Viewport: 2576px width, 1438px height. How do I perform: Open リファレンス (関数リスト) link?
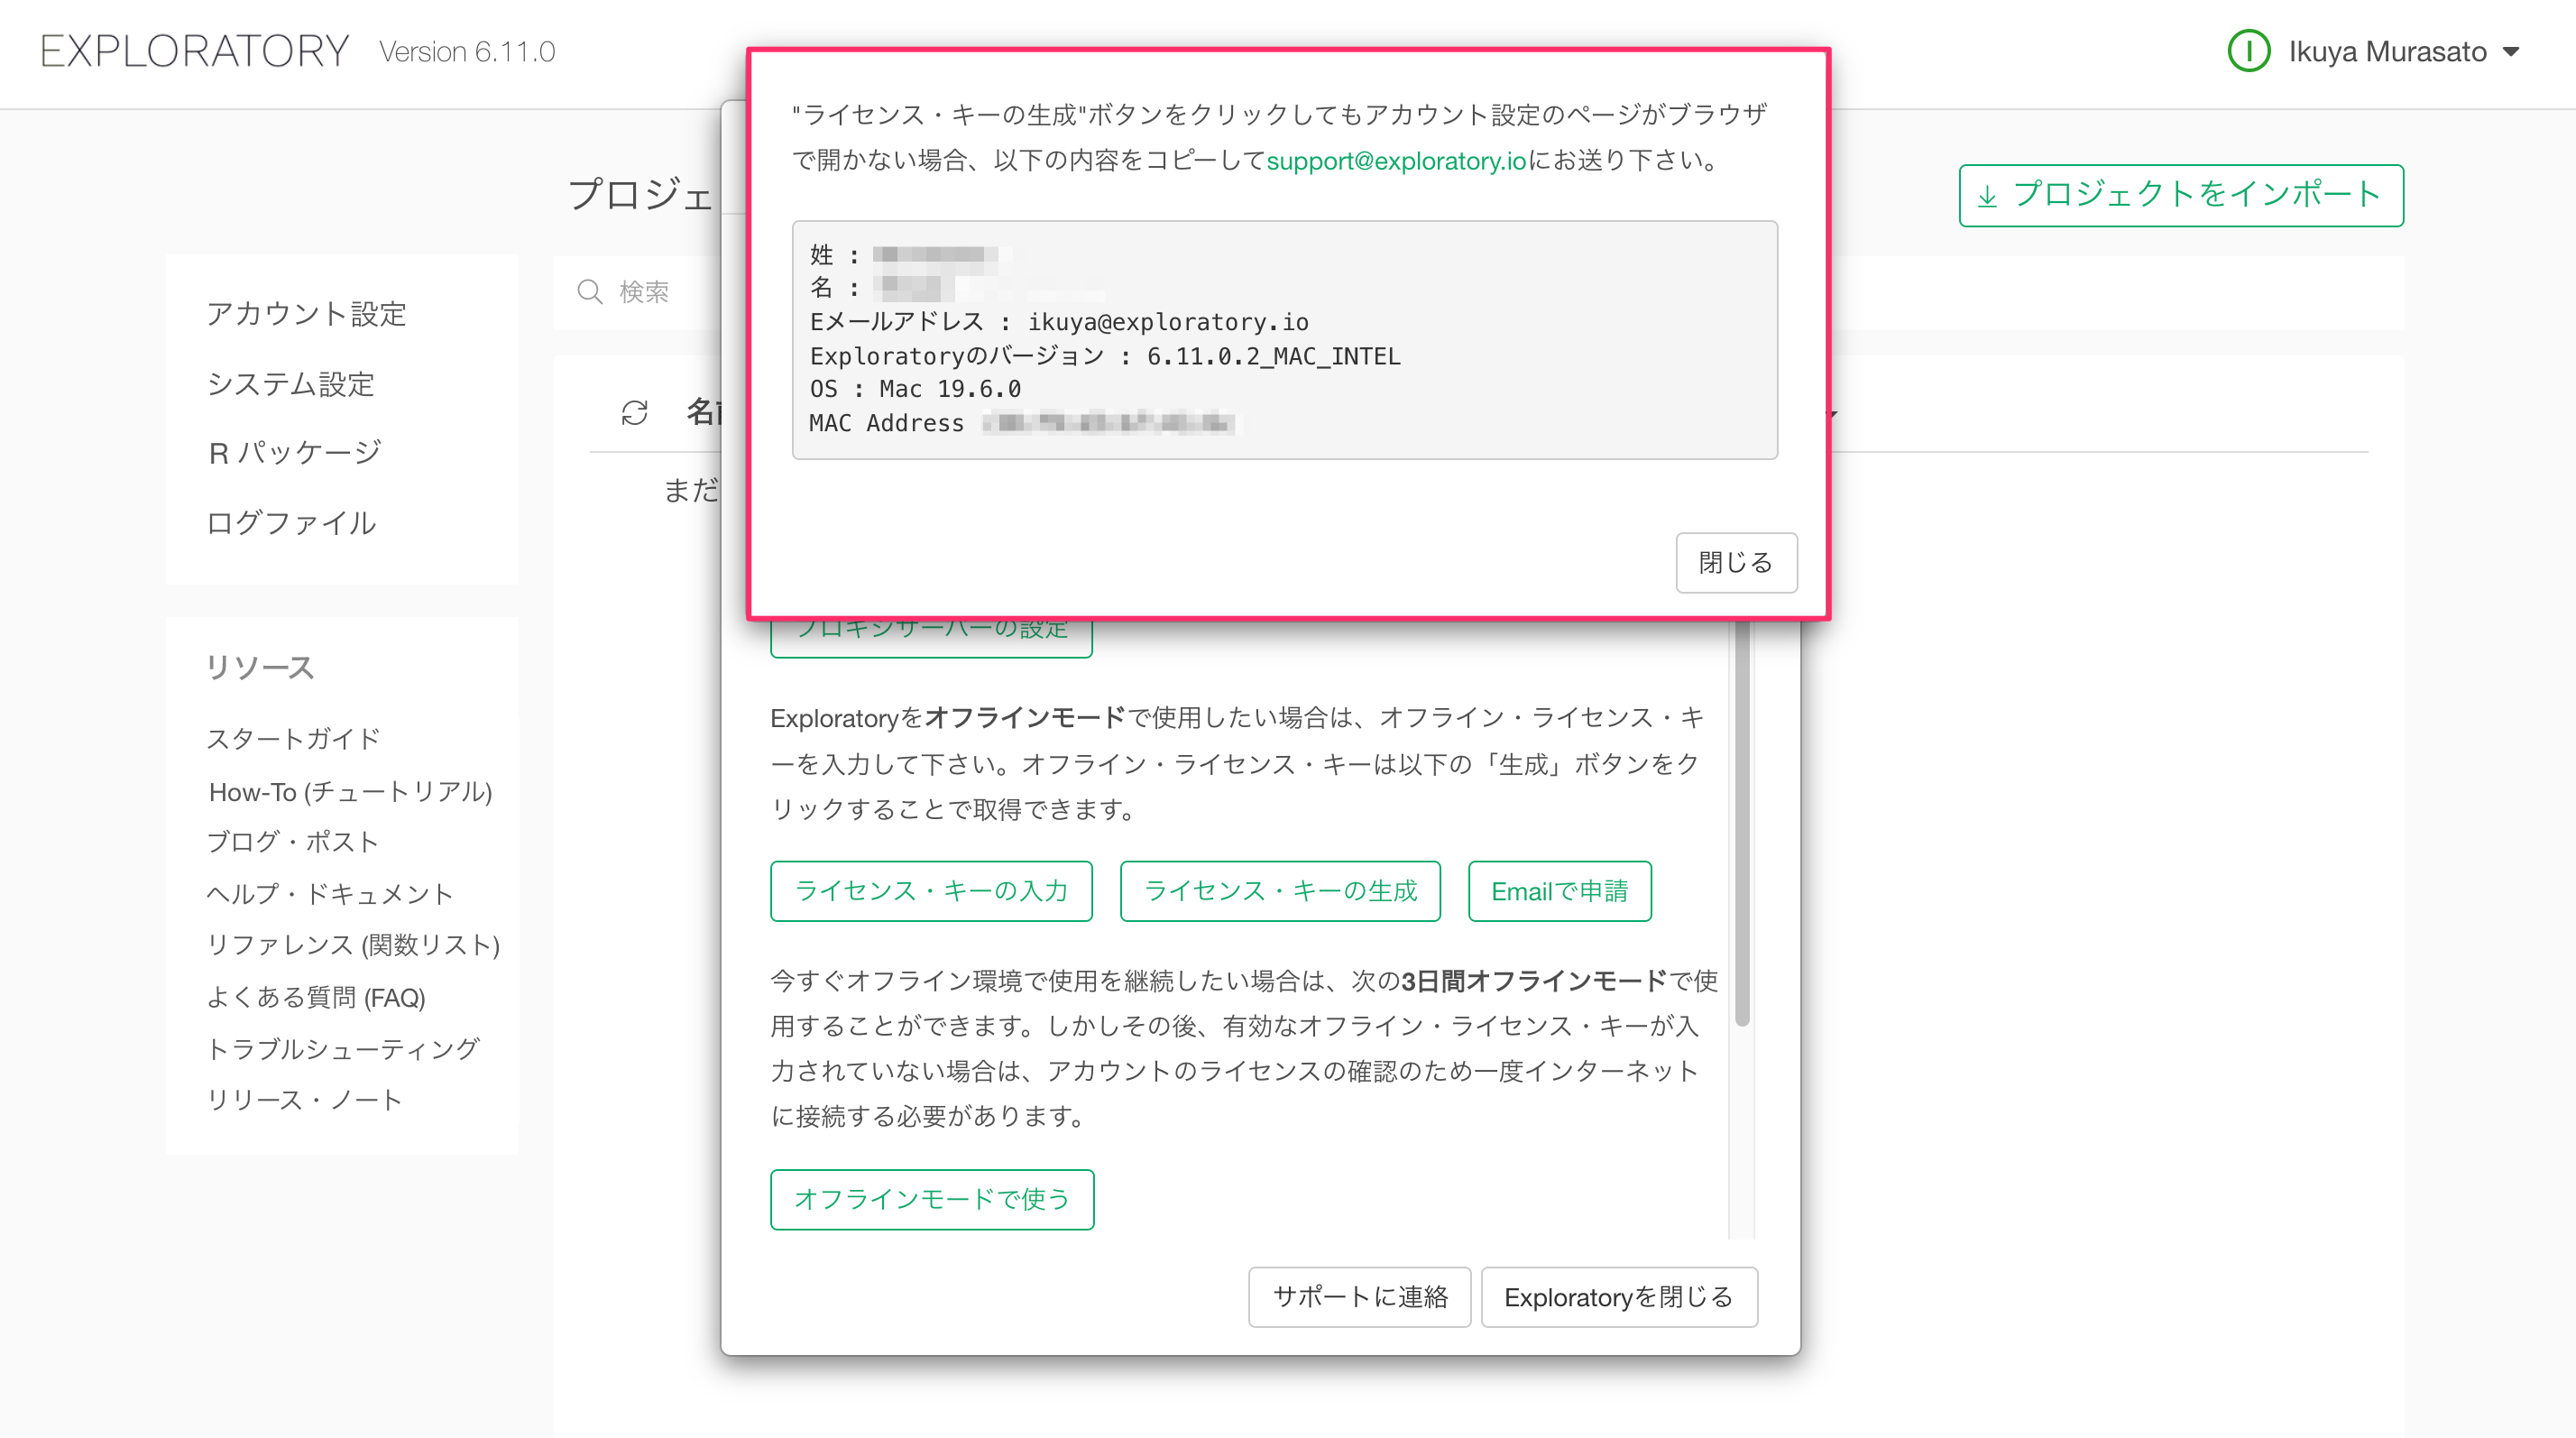click(353, 945)
